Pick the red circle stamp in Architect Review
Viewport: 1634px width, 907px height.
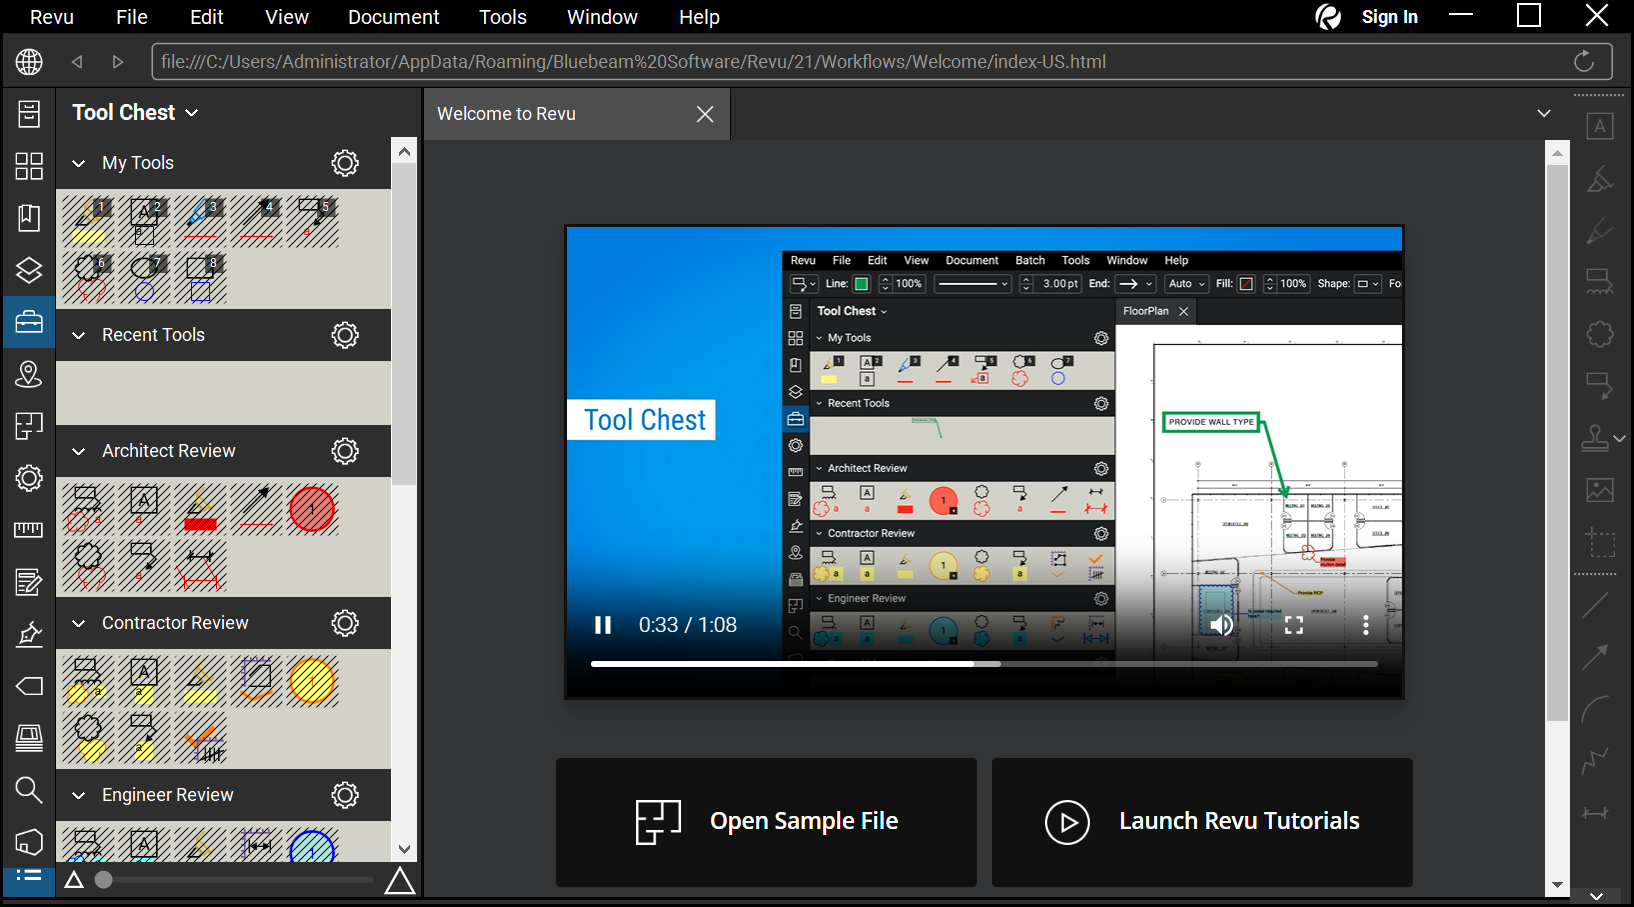coord(312,509)
